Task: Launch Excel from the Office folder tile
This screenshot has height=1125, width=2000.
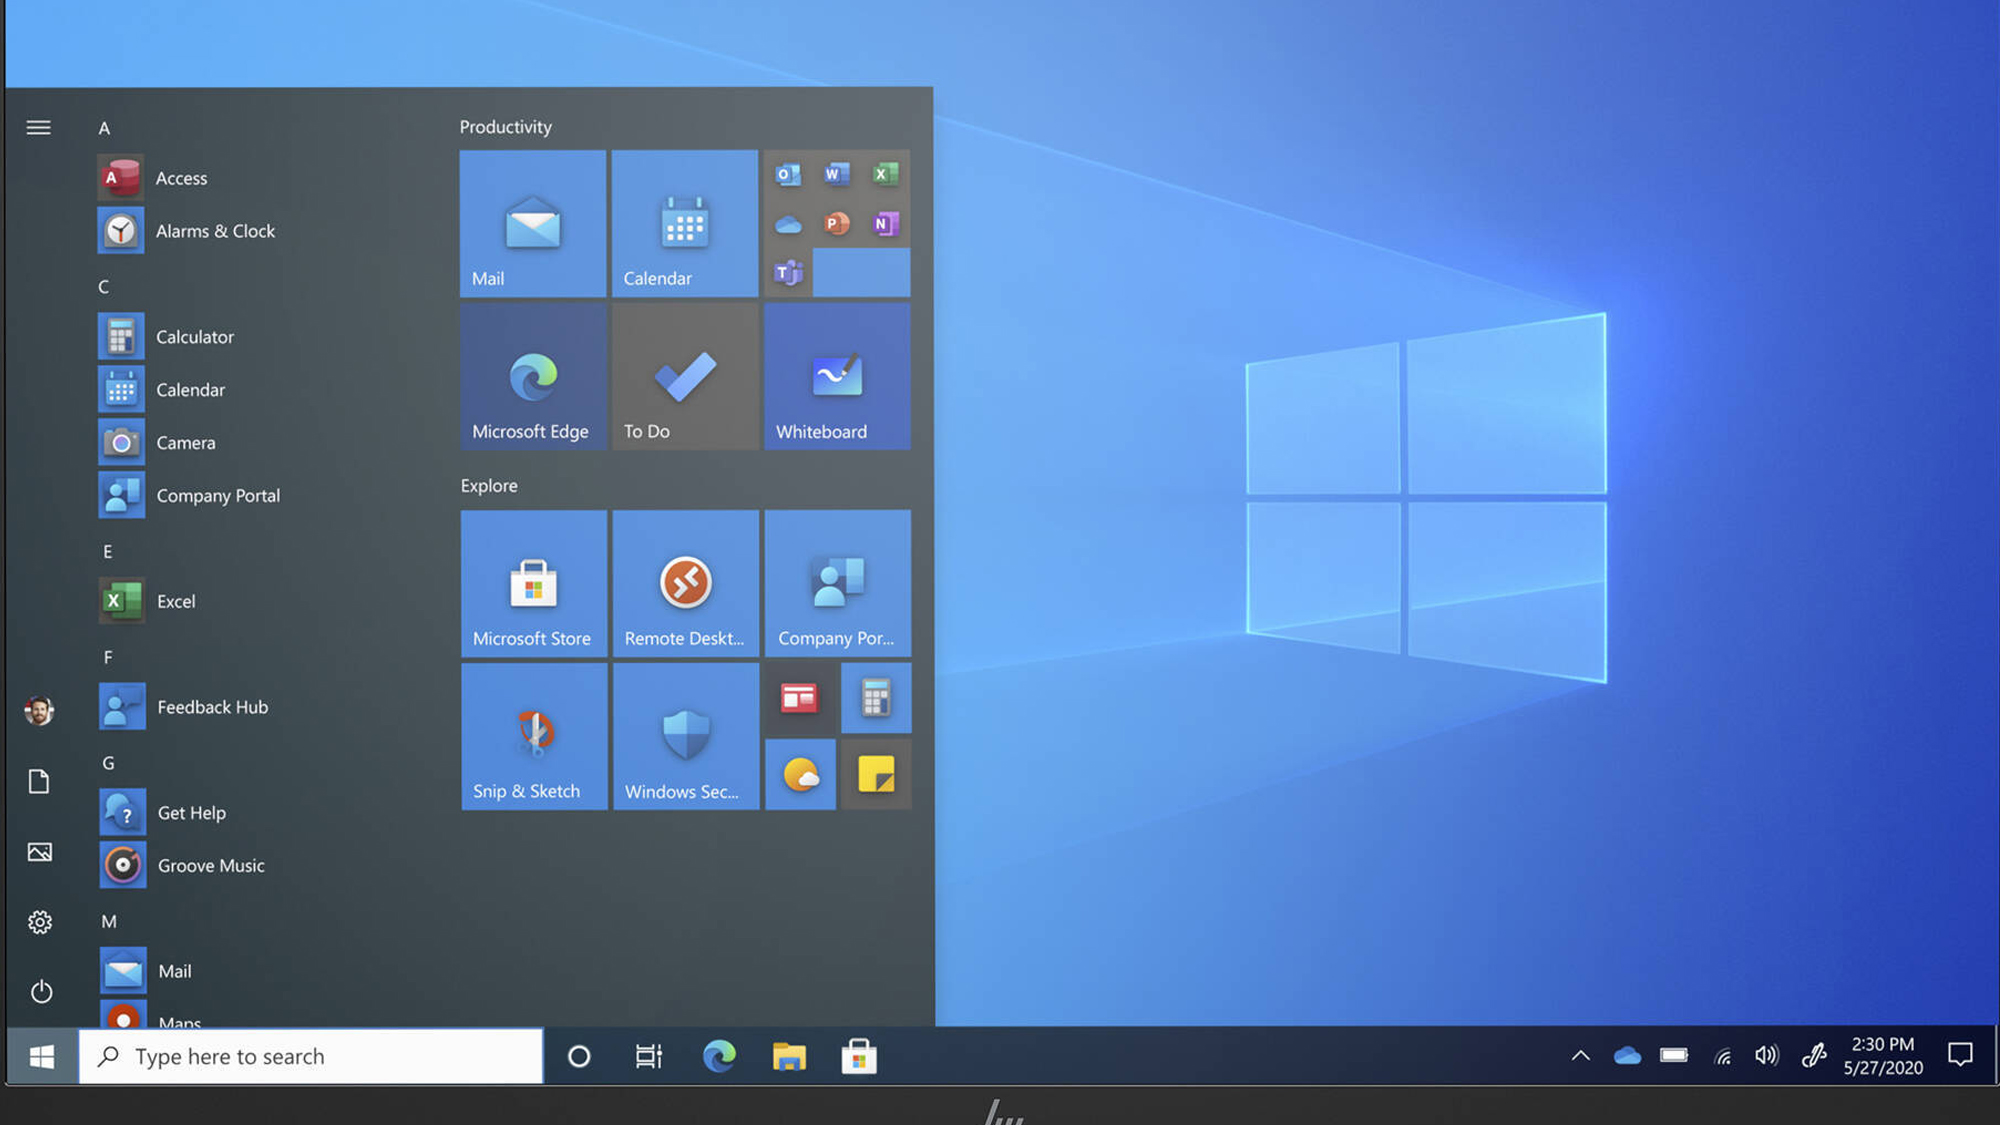Action: [885, 175]
